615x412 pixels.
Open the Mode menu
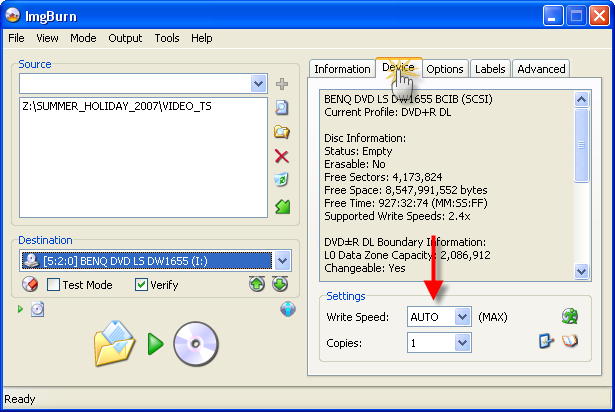click(83, 38)
